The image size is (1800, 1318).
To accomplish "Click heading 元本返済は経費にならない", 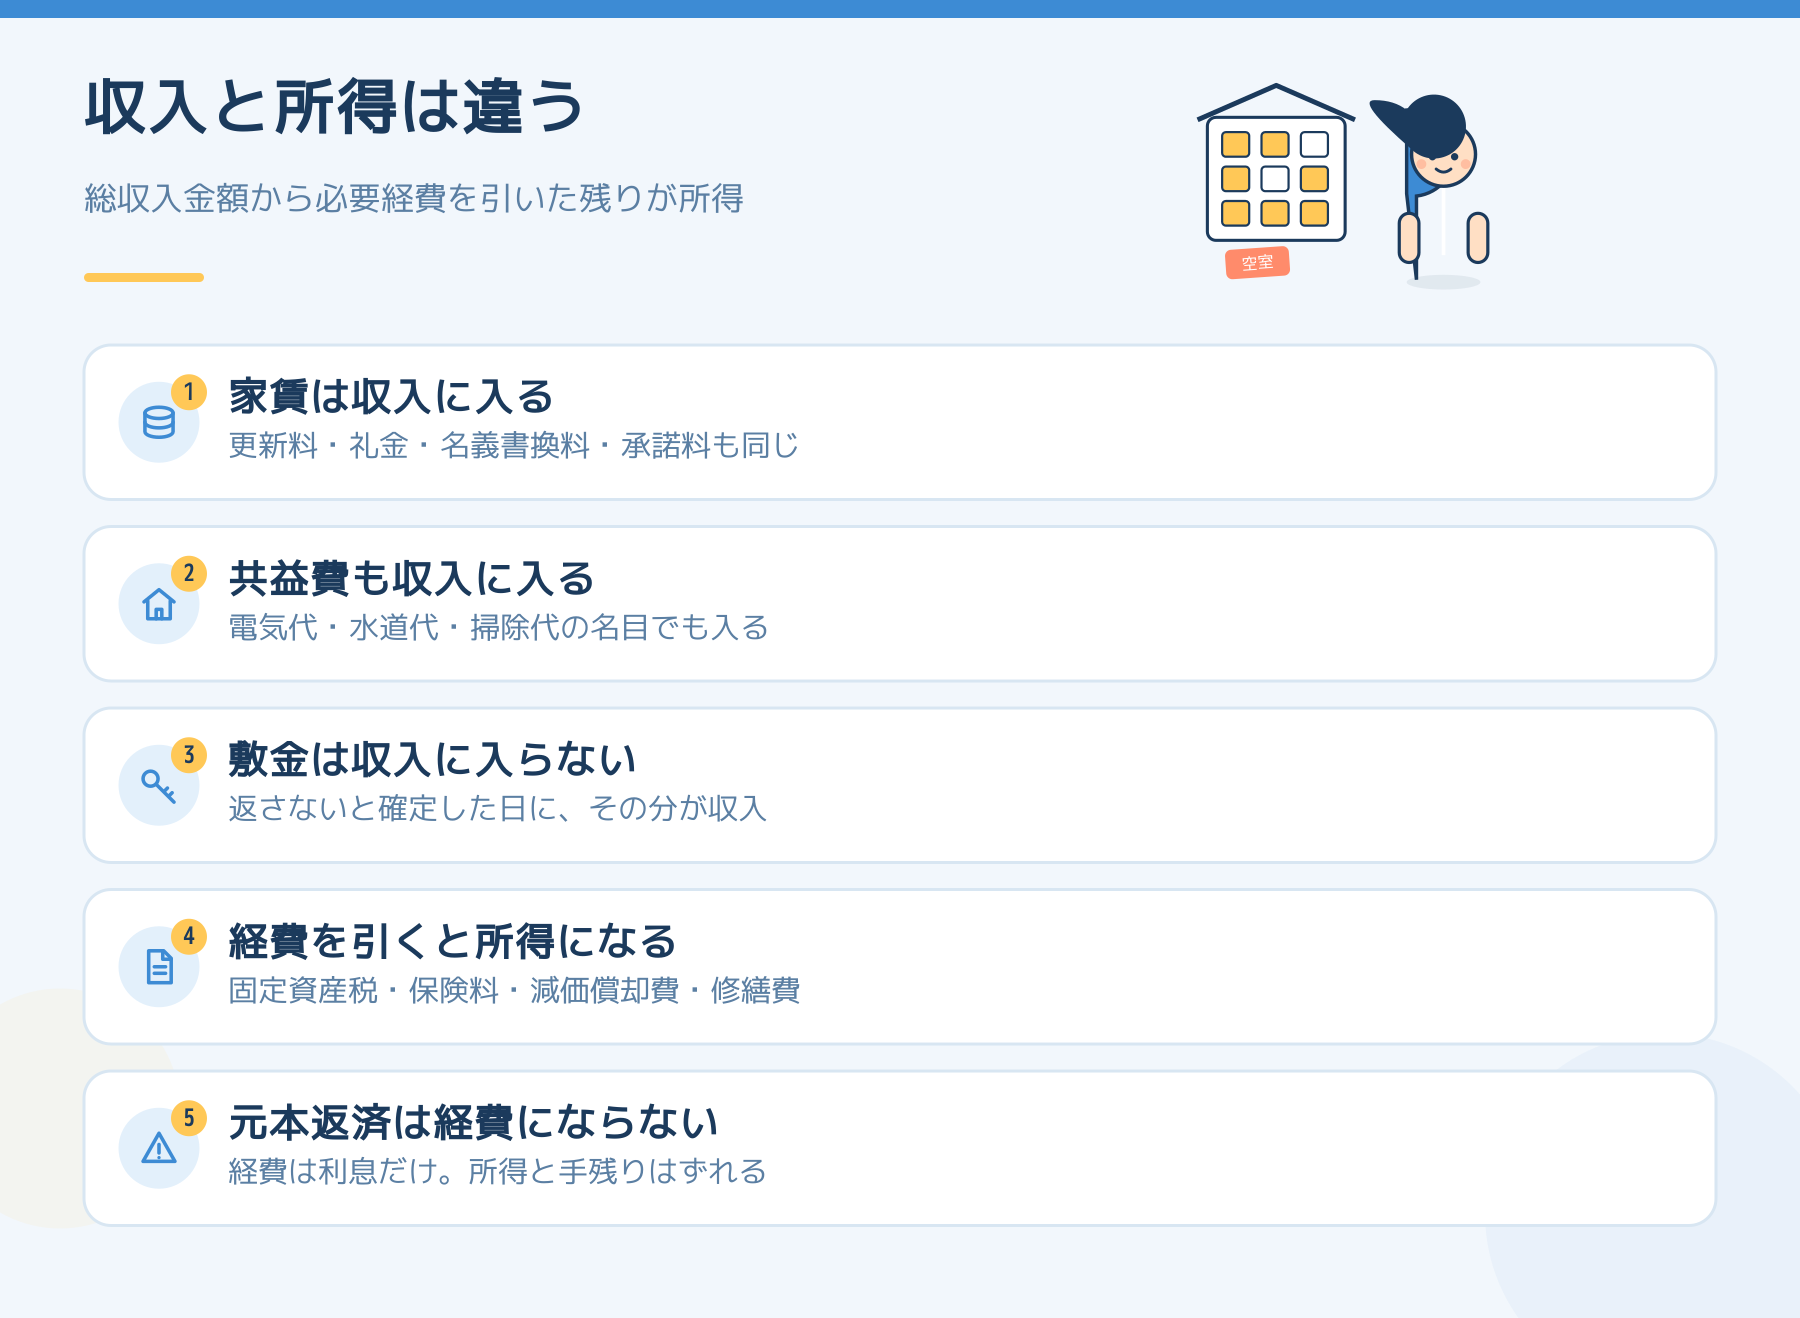I will [473, 1123].
